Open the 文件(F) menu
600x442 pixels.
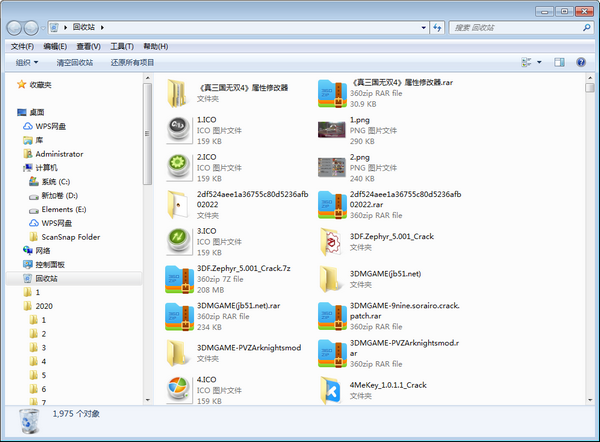[x=22, y=46]
